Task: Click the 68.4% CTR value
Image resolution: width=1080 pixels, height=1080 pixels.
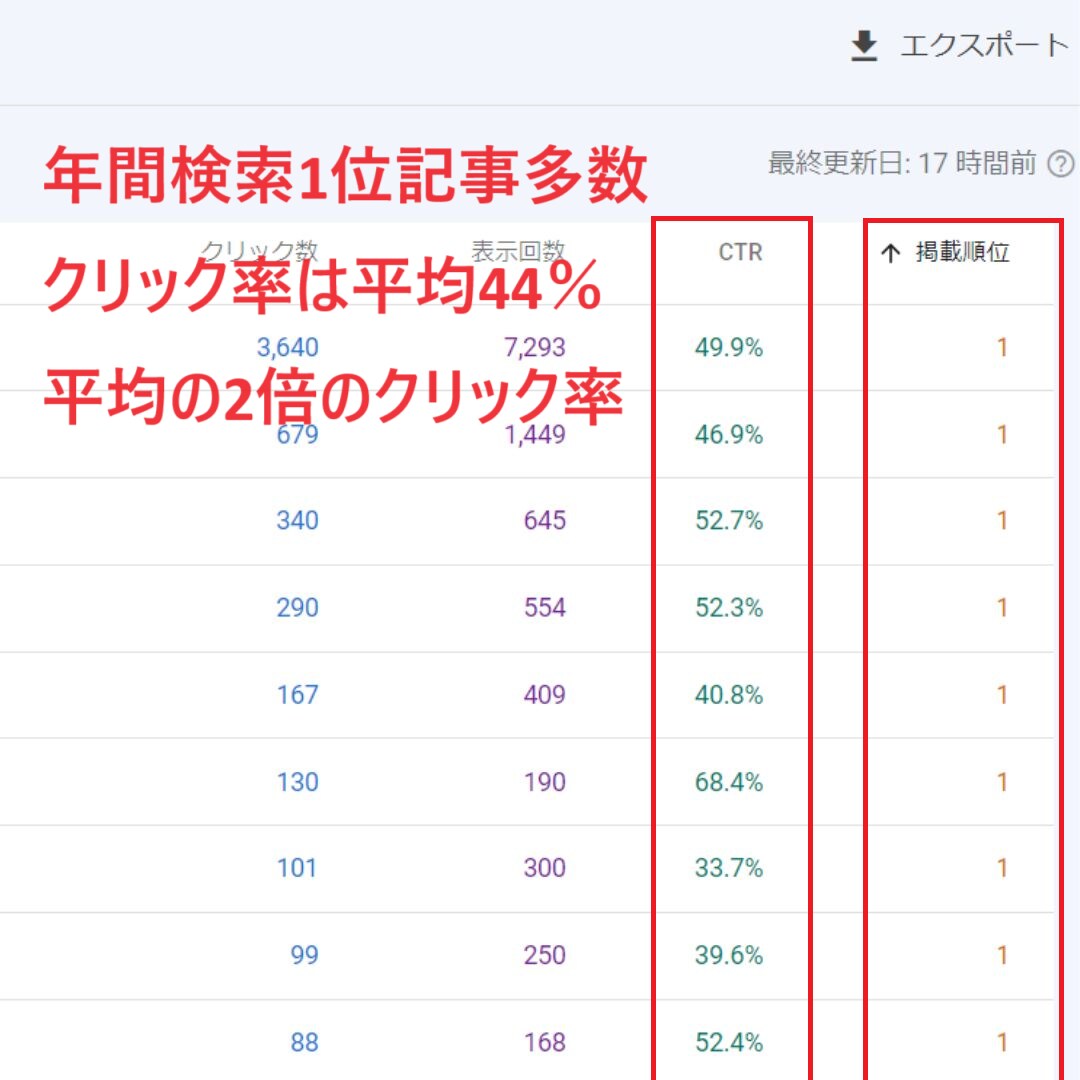Action: (x=729, y=782)
